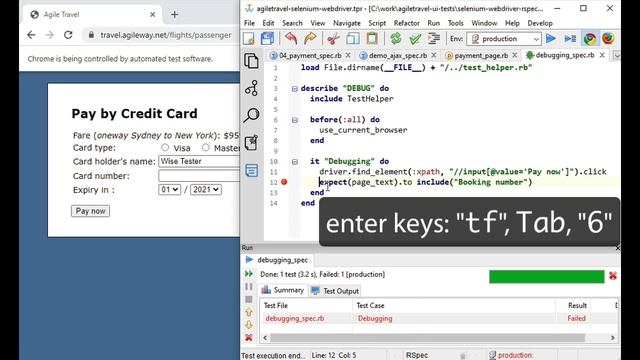Click the red X below run arrows
640x360 pixels.
point(249,338)
